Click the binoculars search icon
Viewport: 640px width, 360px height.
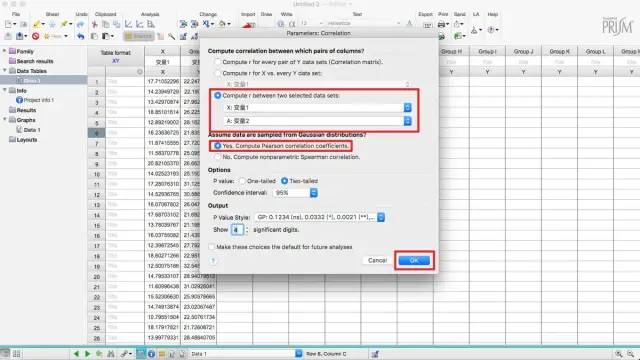[x=111, y=354]
